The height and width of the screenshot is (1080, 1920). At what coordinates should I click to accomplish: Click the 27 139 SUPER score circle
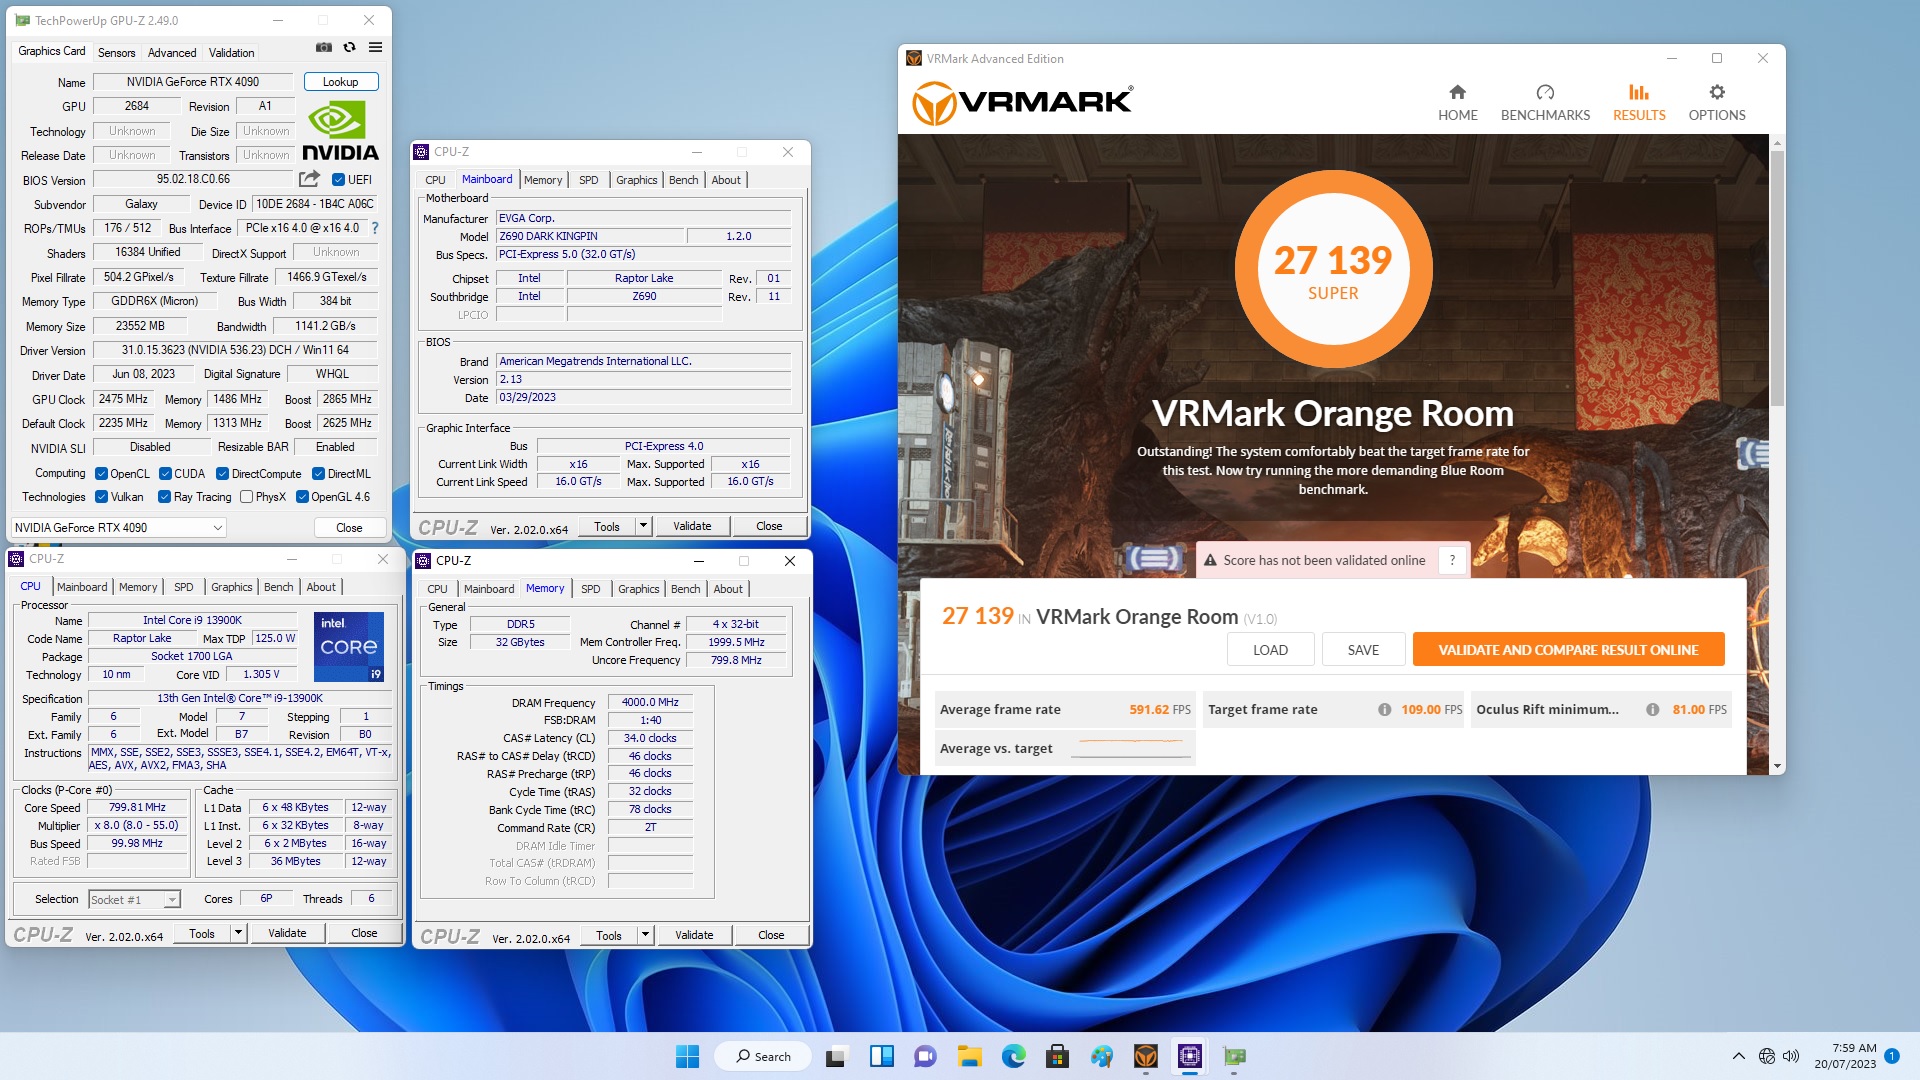click(1333, 269)
